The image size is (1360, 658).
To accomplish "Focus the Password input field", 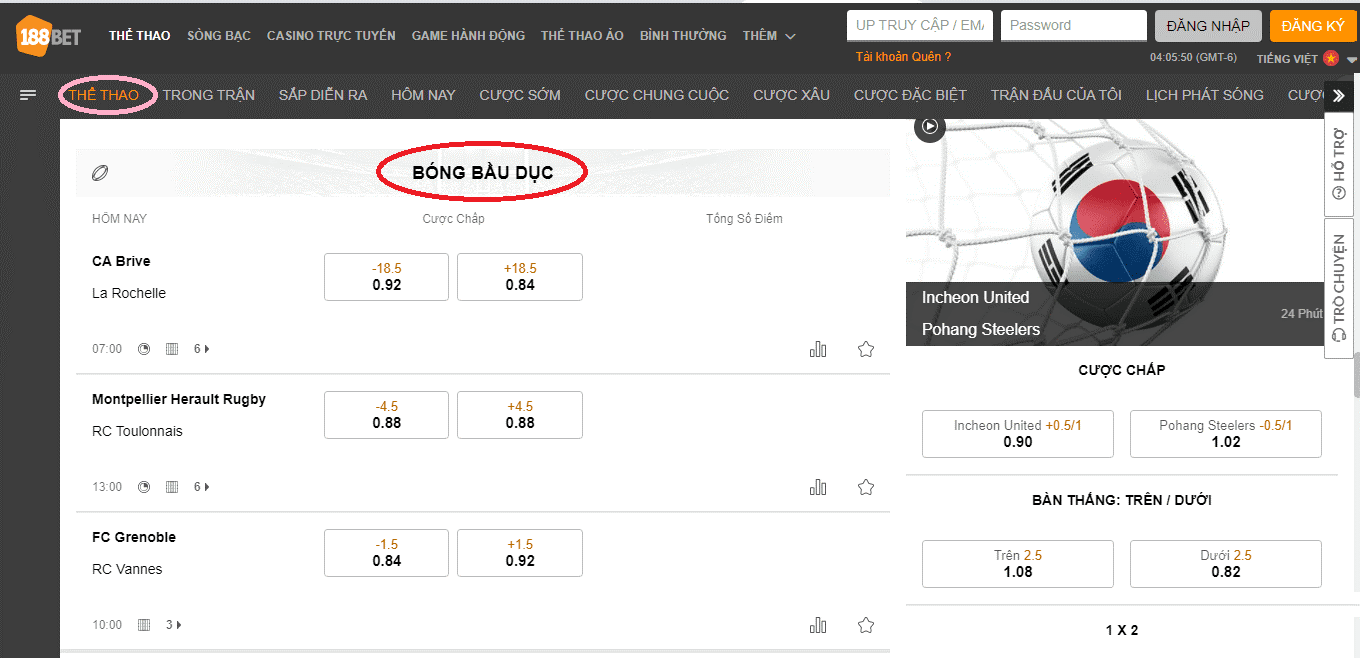I will click(1074, 25).
